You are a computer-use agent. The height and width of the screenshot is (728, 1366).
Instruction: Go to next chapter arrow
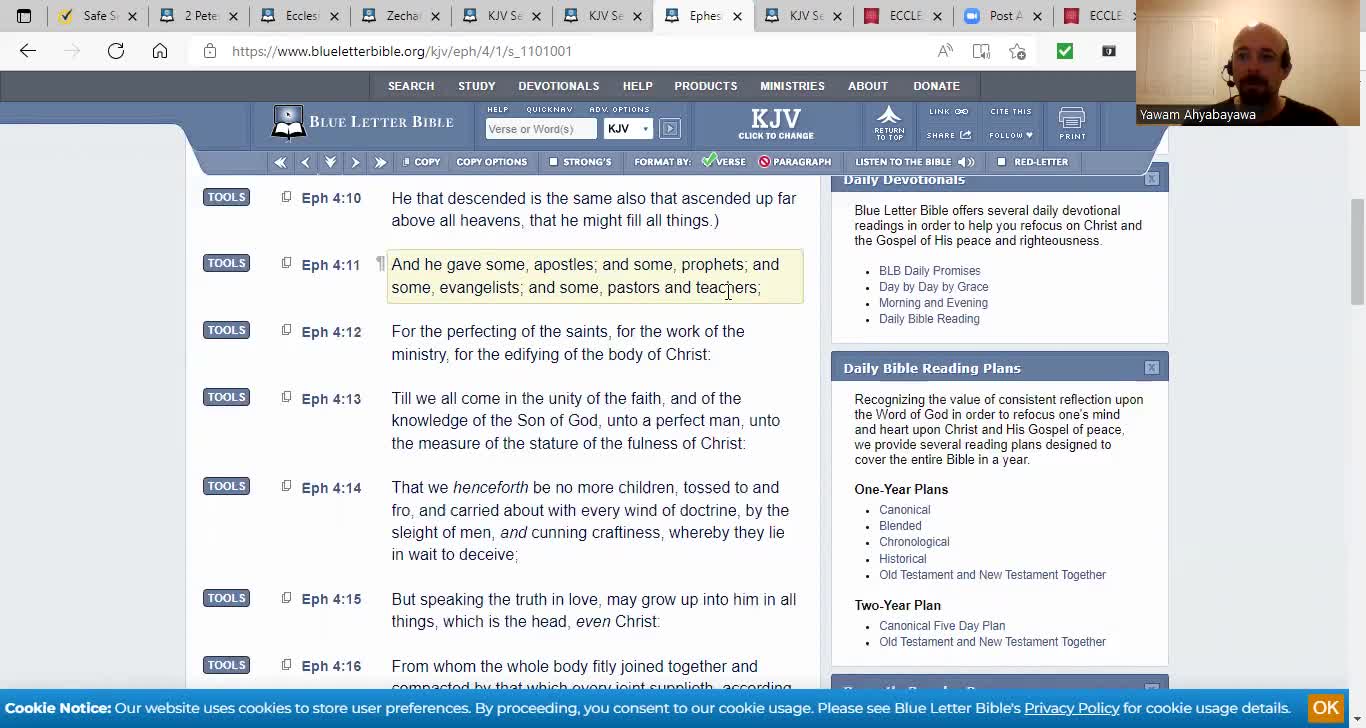pos(355,162)
